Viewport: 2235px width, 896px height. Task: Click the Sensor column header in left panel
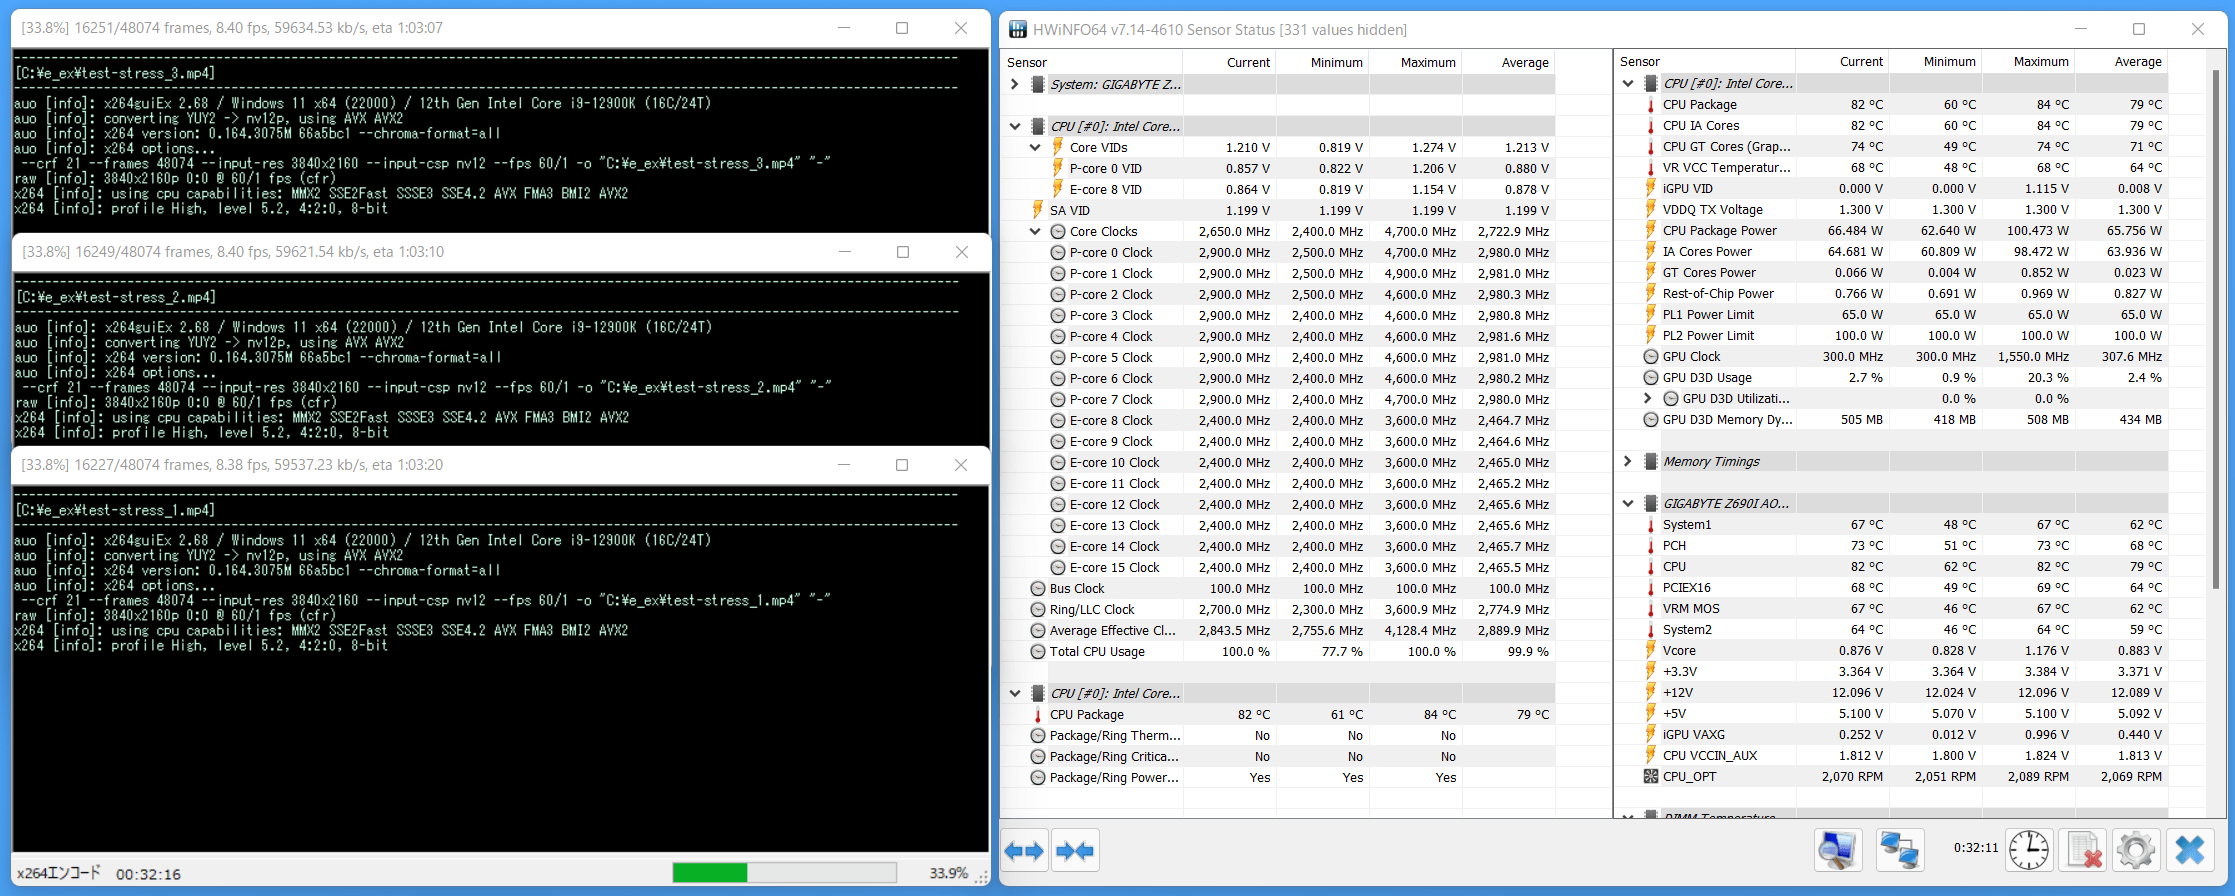click(1092, 62)
